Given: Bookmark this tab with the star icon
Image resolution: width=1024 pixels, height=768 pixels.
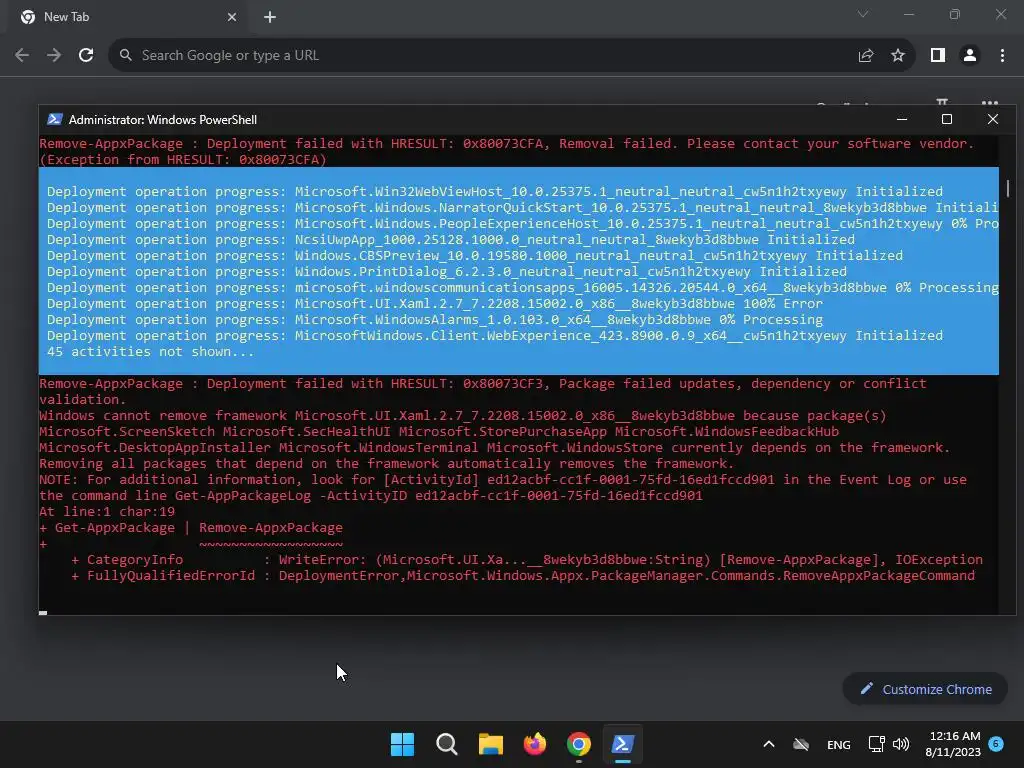Looking at the screenshot, I should tap(898, 56).
